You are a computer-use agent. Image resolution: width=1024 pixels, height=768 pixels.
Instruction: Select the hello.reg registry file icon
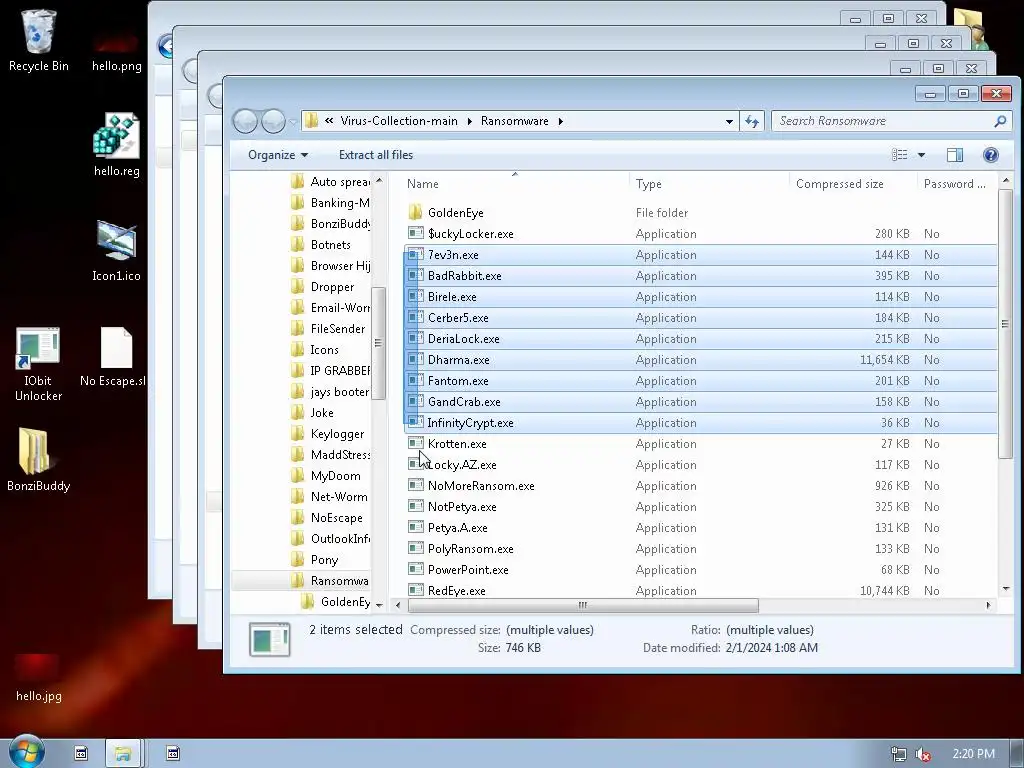[116, 145]
